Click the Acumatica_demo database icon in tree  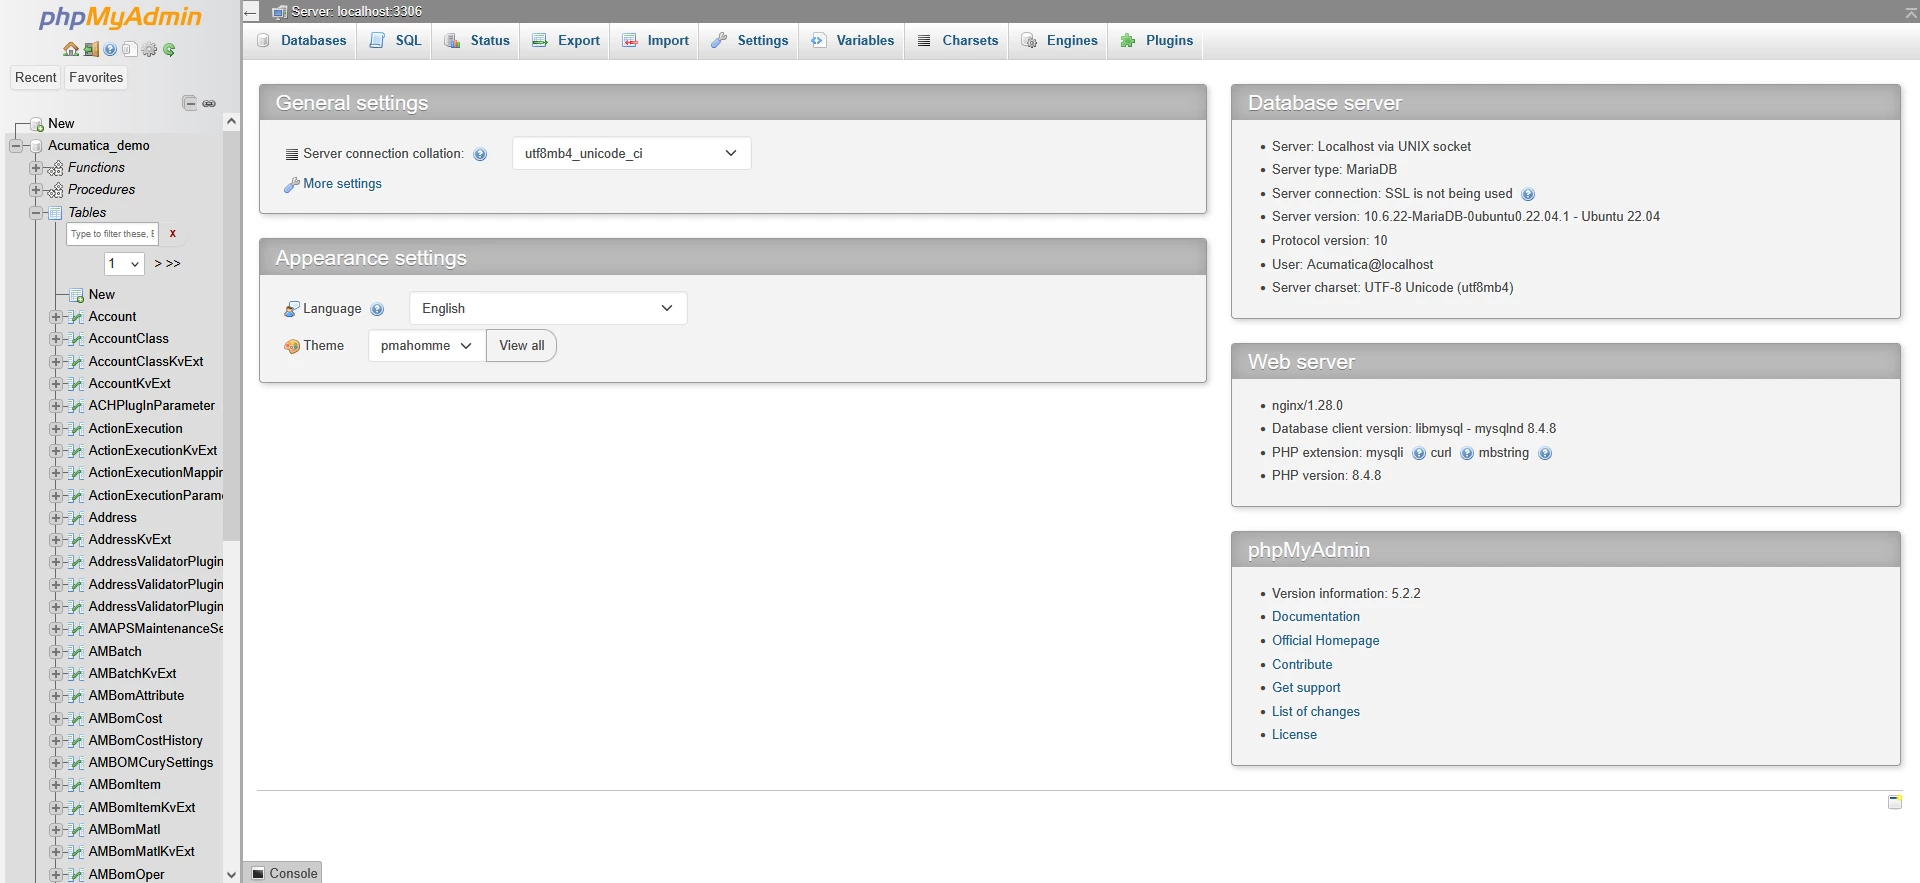click(37, 146)
